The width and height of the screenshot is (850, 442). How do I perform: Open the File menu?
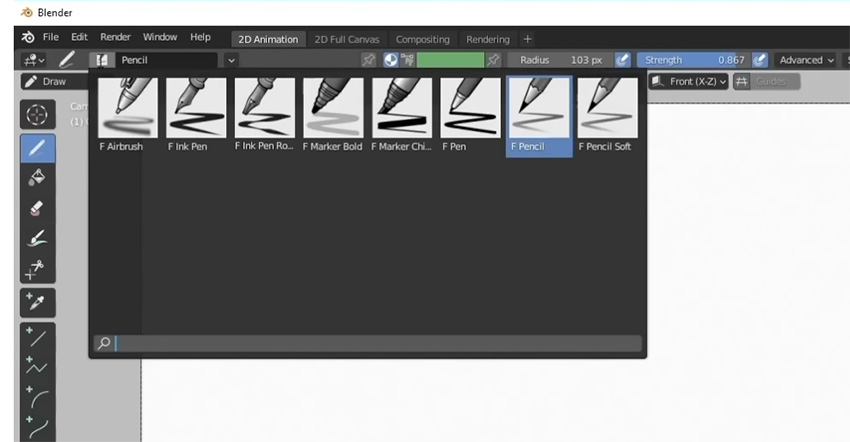pos(51,37)
